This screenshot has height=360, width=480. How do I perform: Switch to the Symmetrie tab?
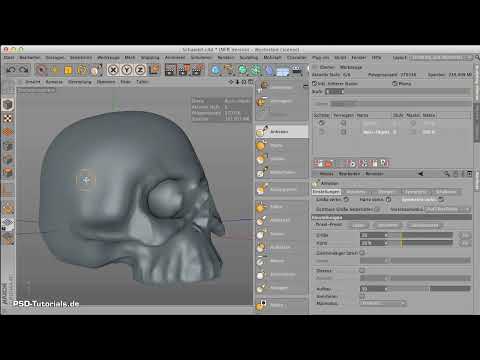click(x=416, y=192)
